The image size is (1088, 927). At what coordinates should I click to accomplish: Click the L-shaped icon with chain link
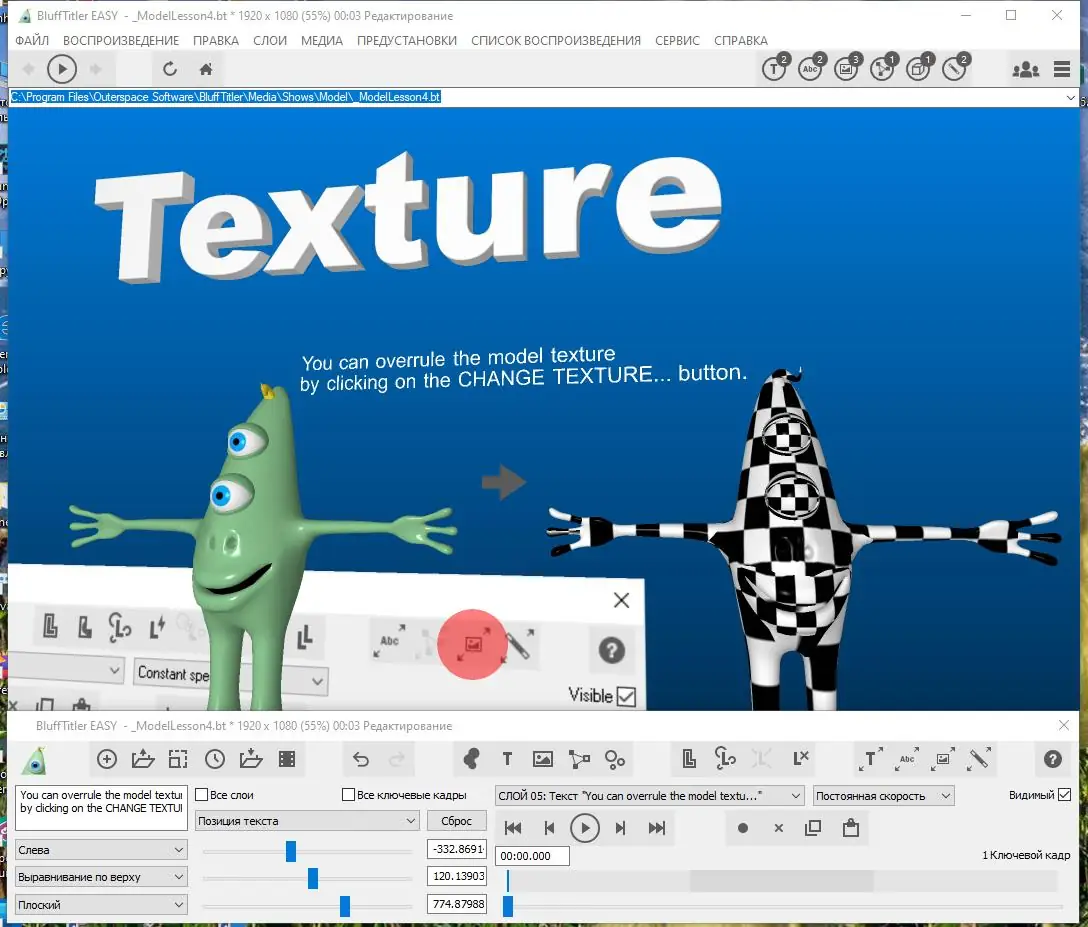pos(725,758)
